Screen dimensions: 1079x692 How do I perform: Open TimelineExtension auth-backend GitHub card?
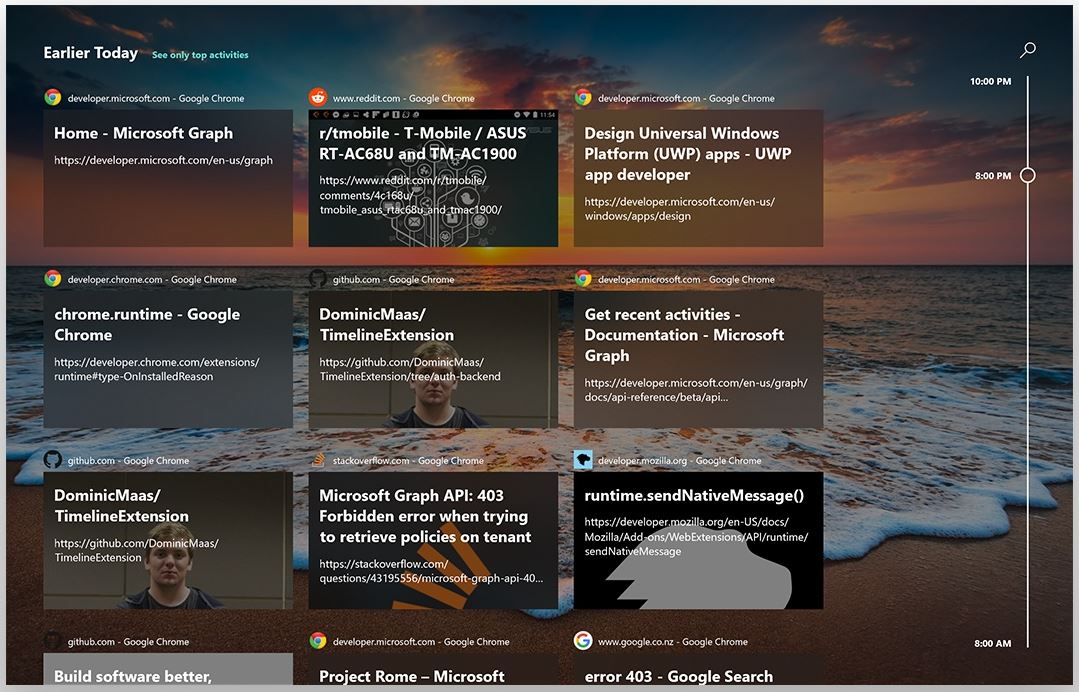click(433, 359)
